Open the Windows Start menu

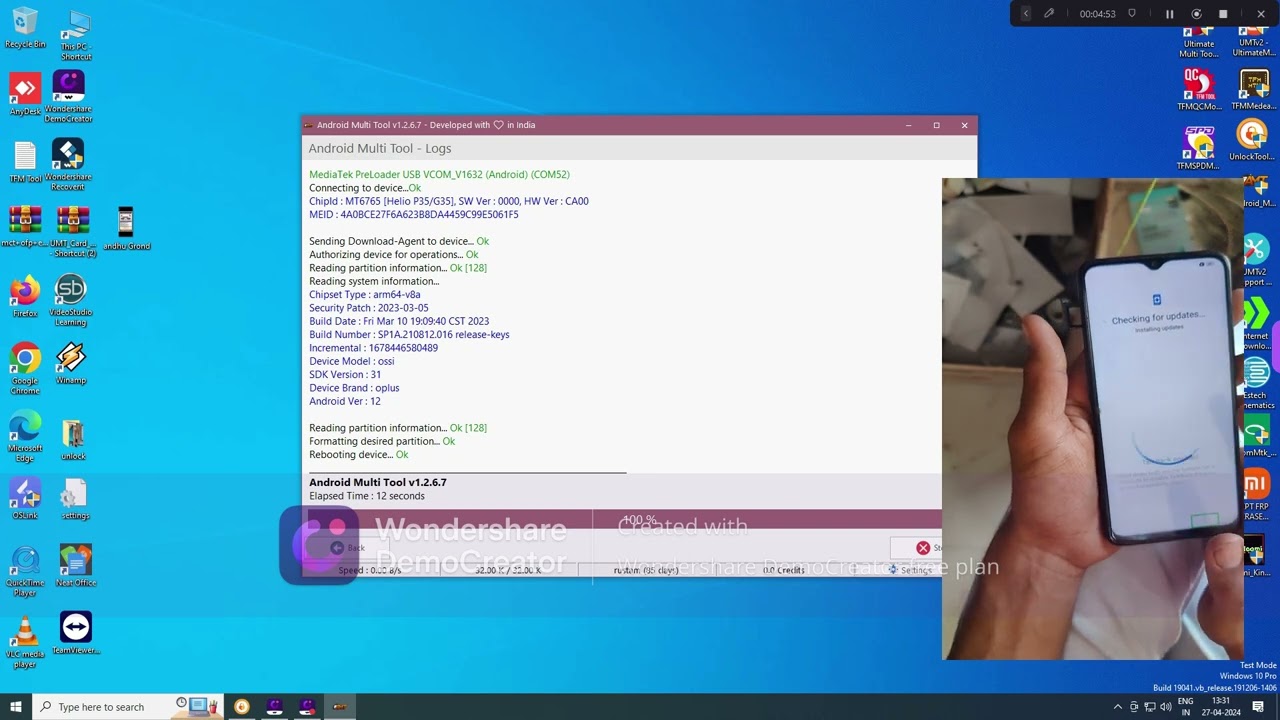16,707
